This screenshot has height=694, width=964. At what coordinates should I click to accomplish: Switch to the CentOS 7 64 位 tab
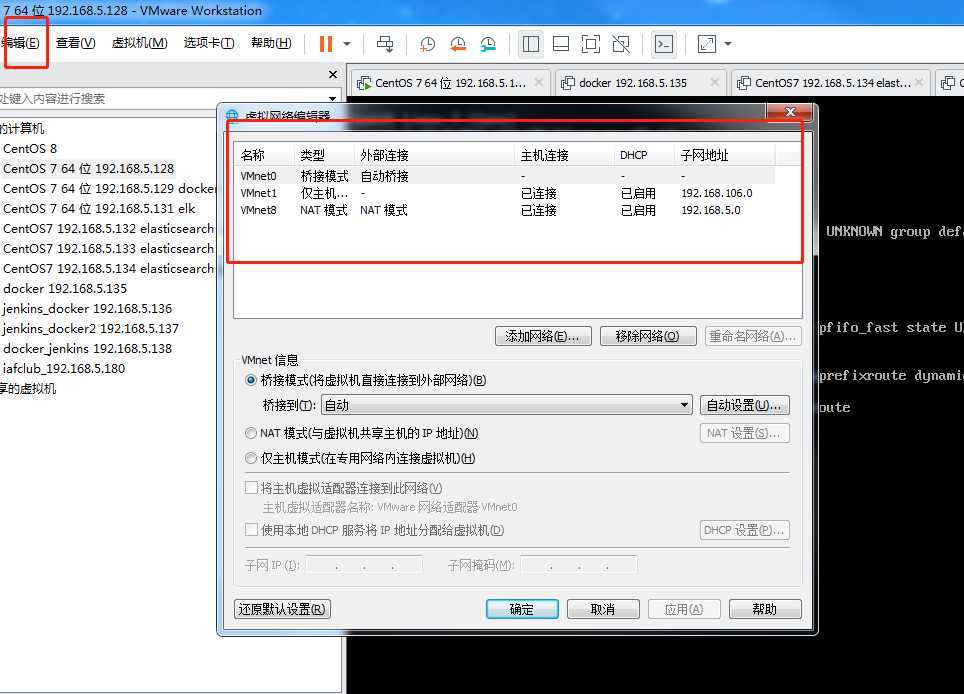tap(450, 82)
